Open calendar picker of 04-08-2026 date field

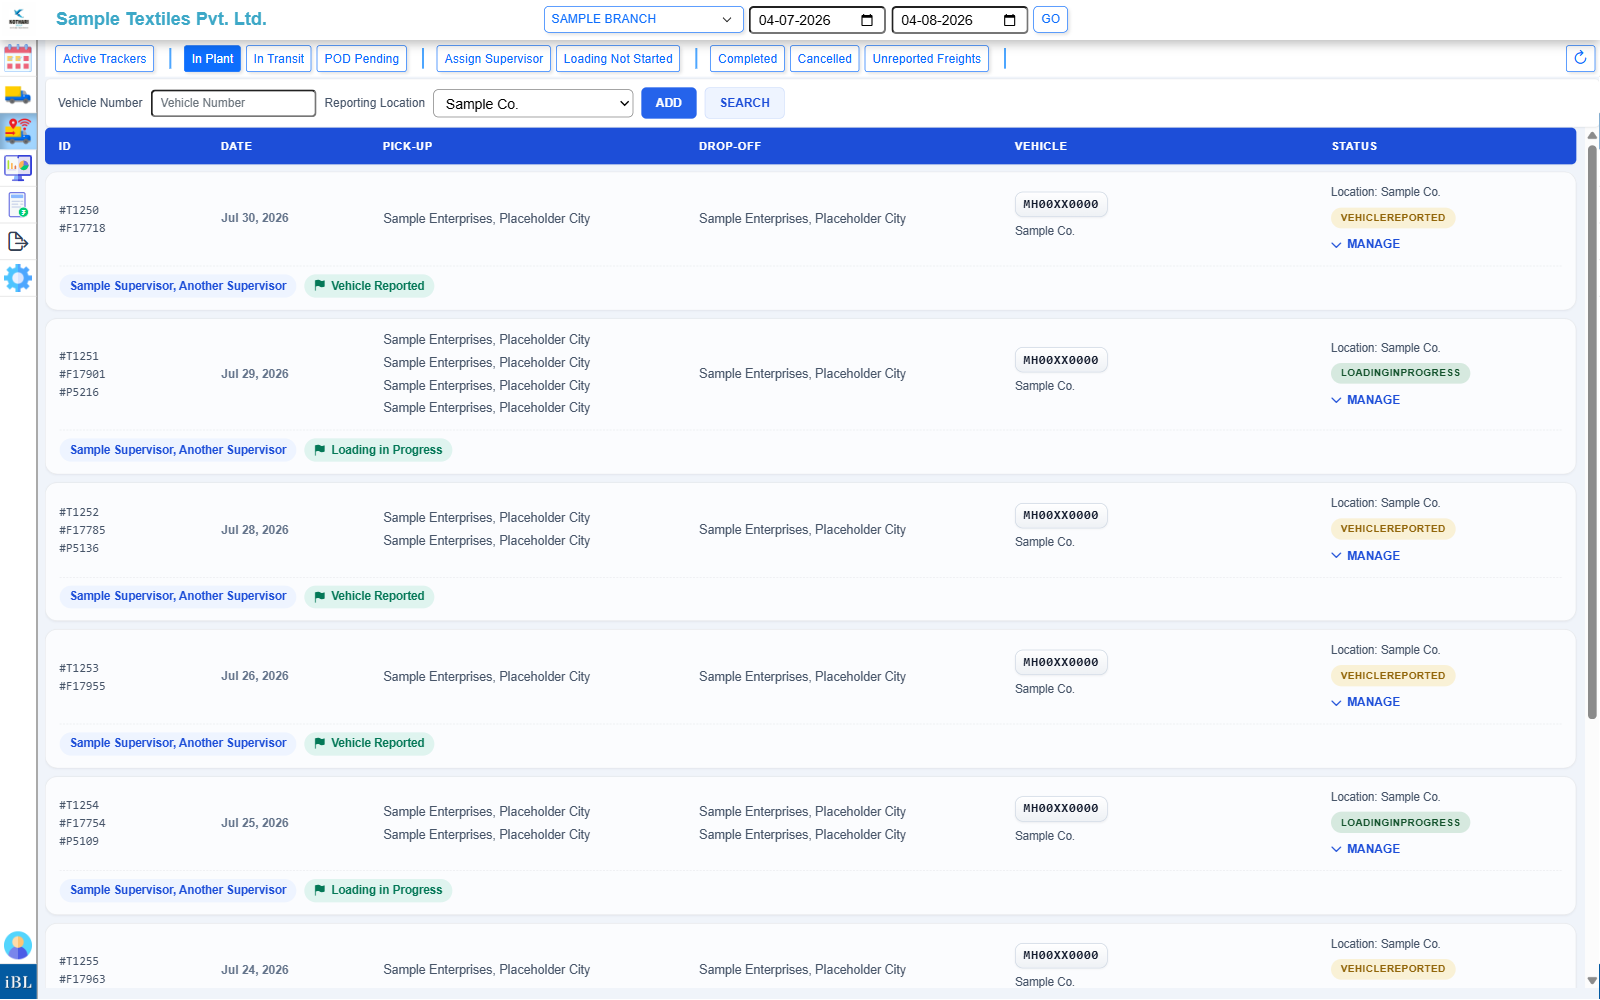point(1009,20)
